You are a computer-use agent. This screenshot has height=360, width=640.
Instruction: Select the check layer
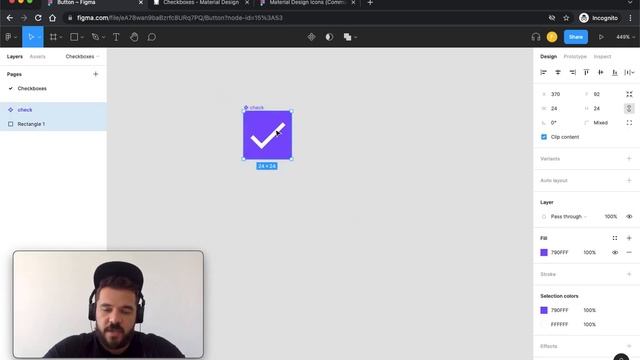53,110
